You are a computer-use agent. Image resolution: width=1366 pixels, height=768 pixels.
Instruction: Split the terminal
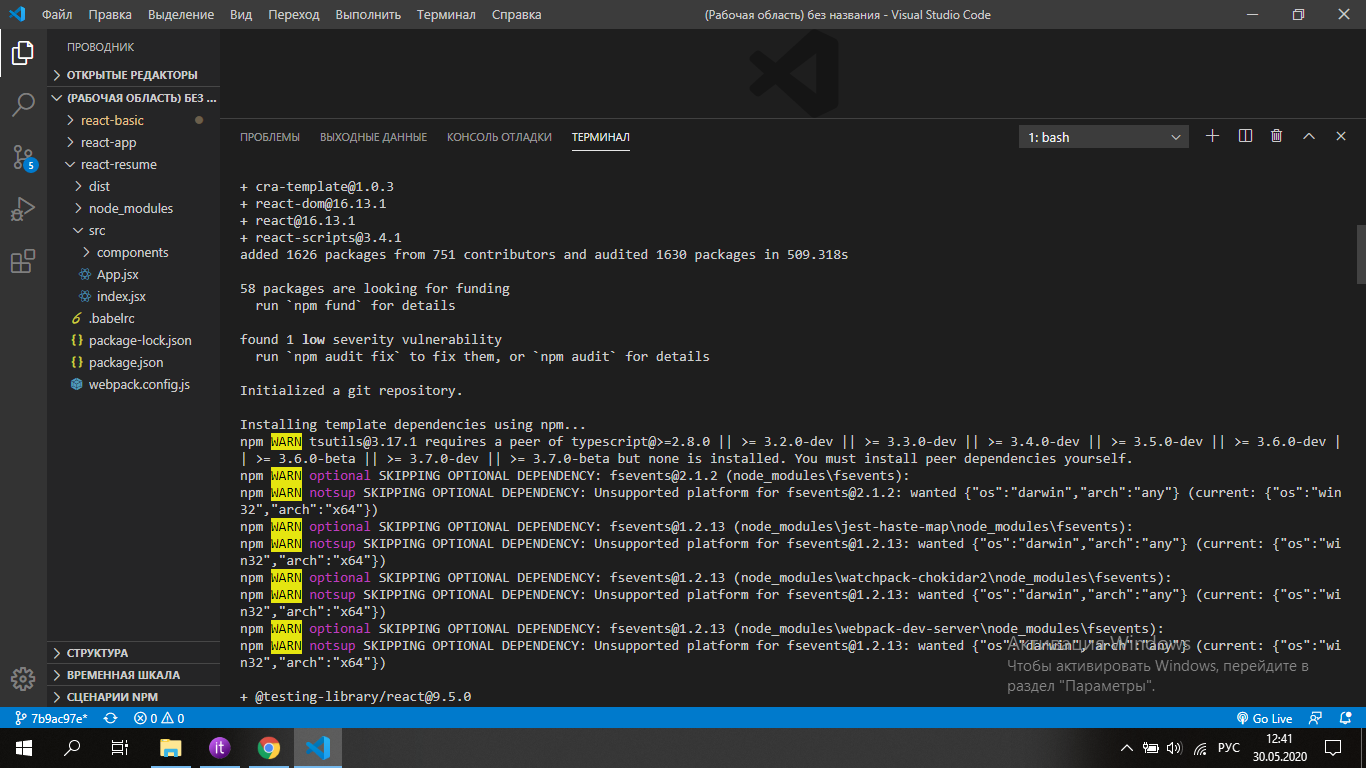click(1245, 136)
